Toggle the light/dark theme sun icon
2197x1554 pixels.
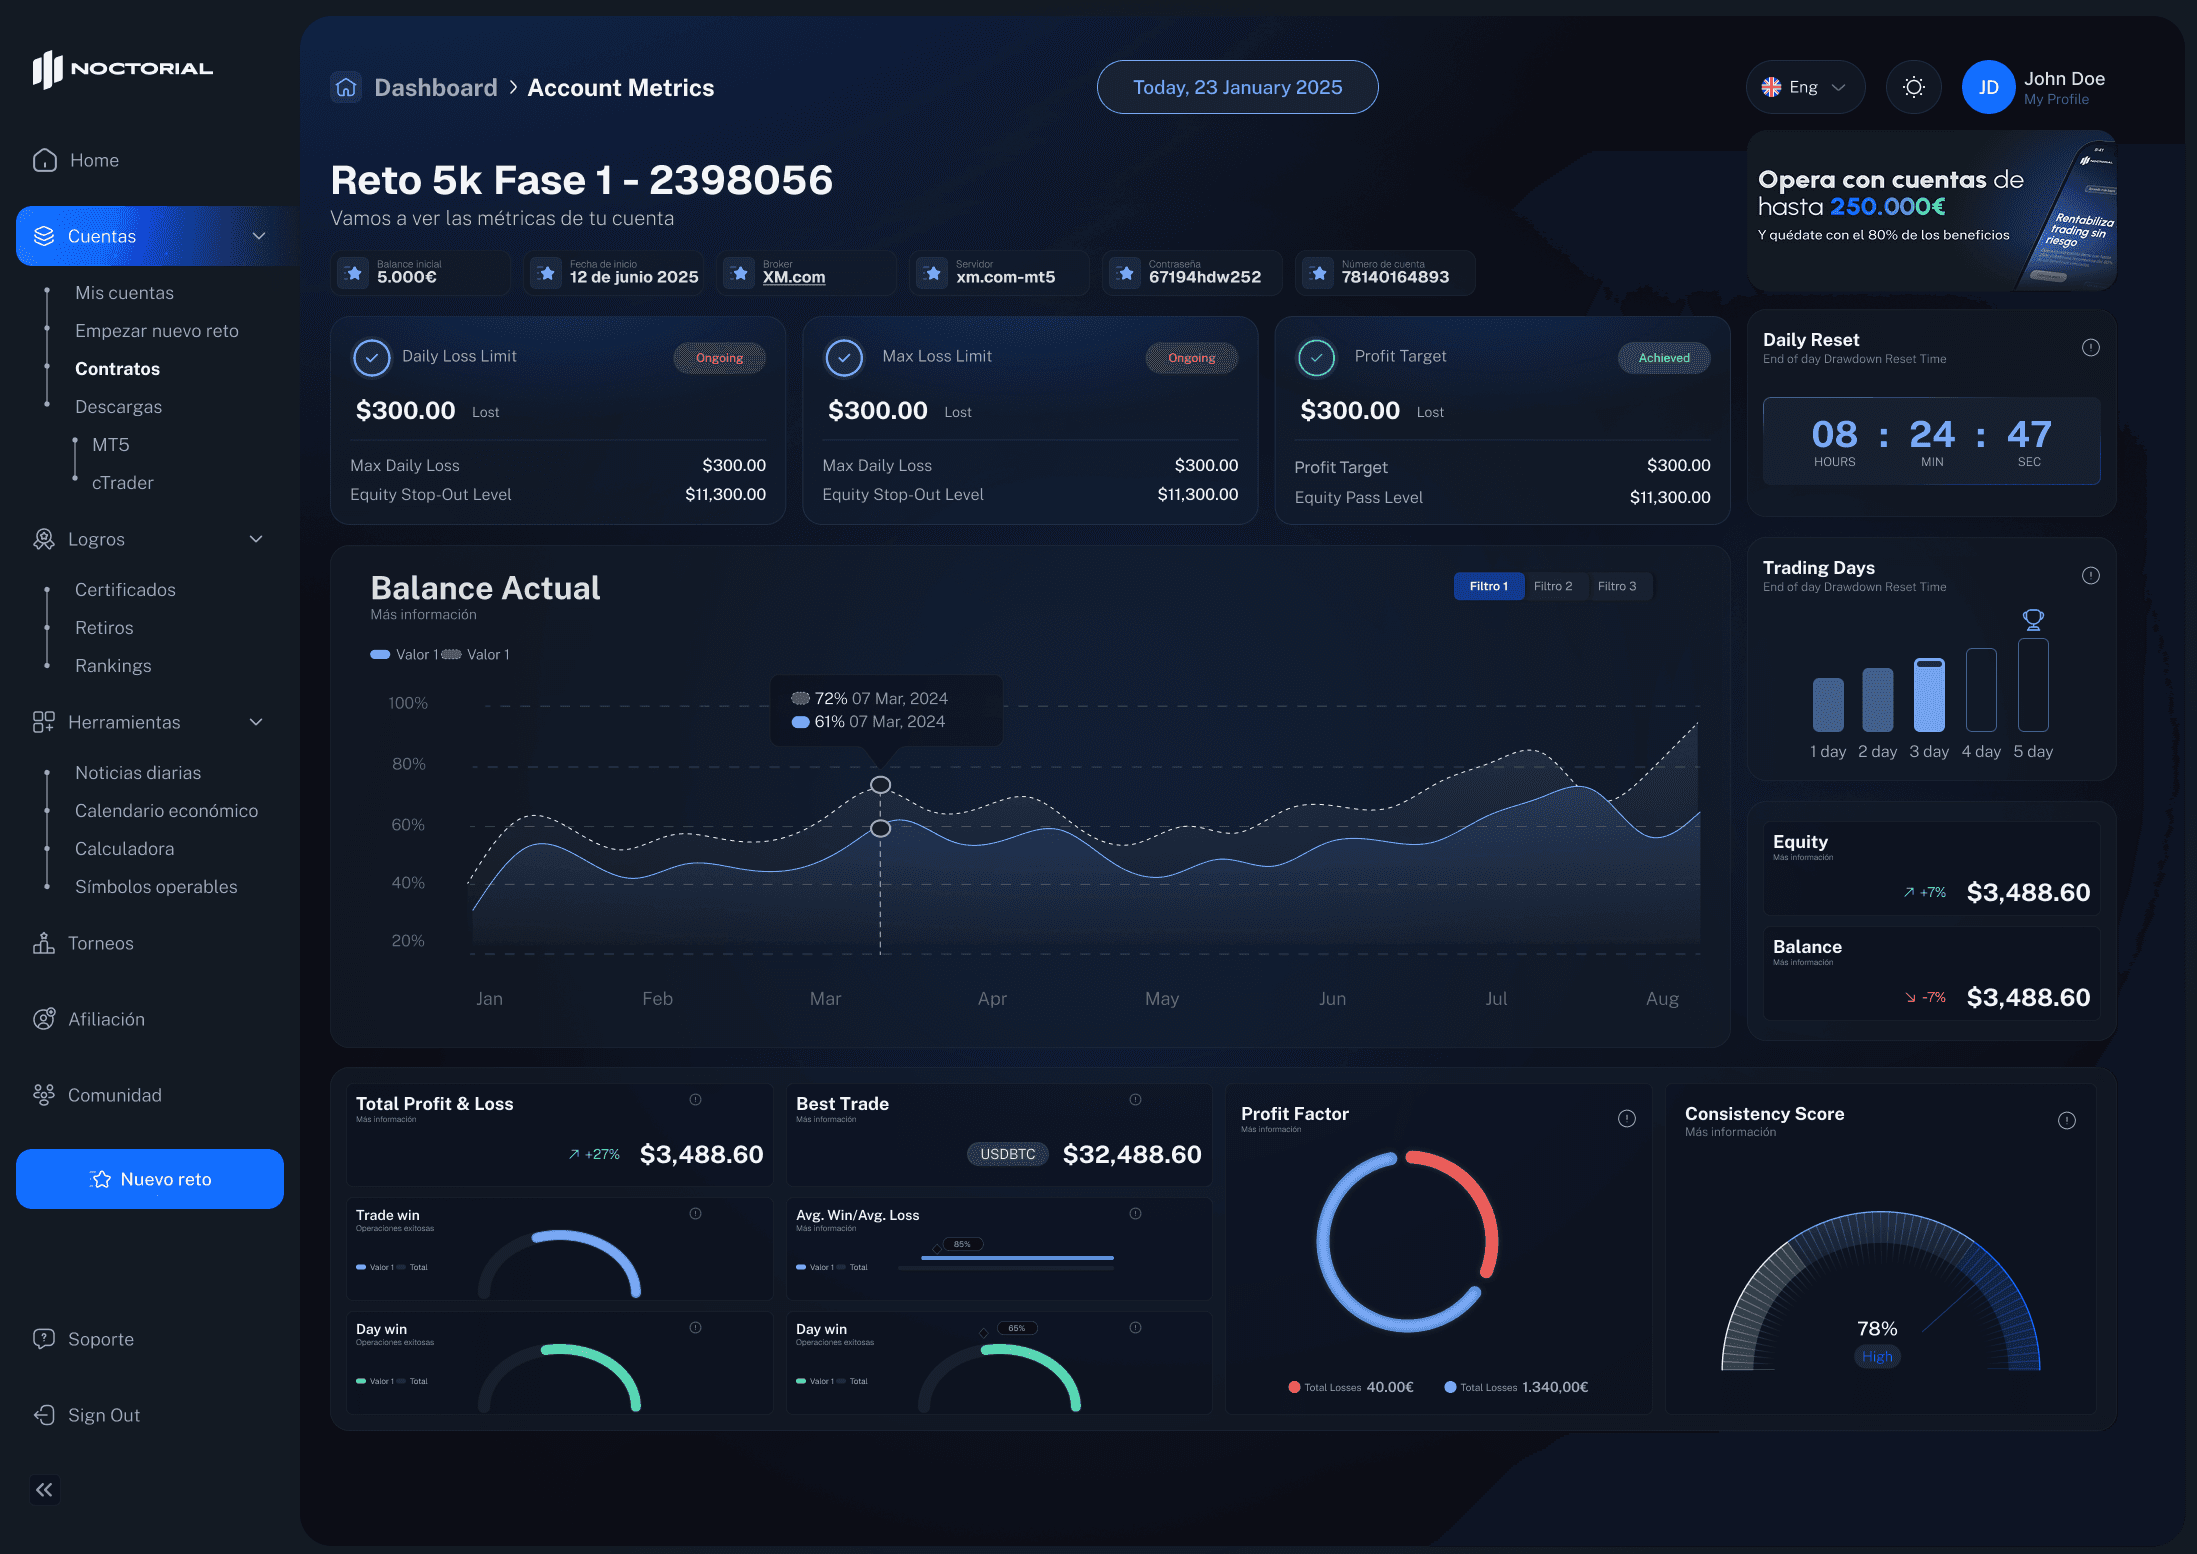[1913, 88]
